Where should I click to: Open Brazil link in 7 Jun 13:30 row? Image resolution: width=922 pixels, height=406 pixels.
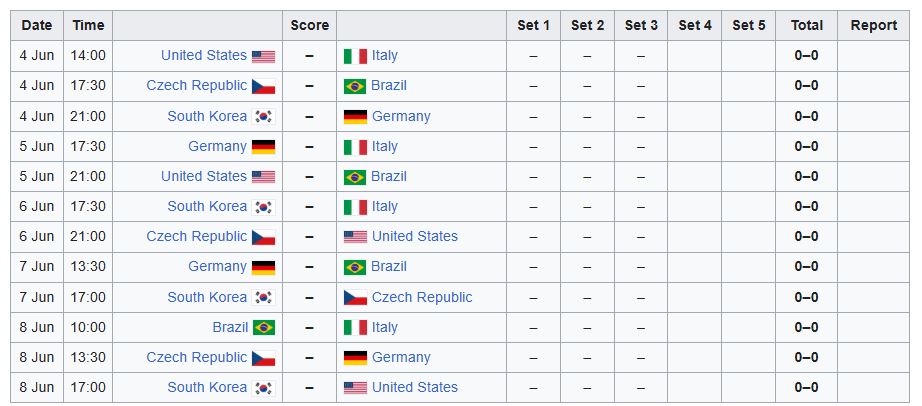coord(389,266)
